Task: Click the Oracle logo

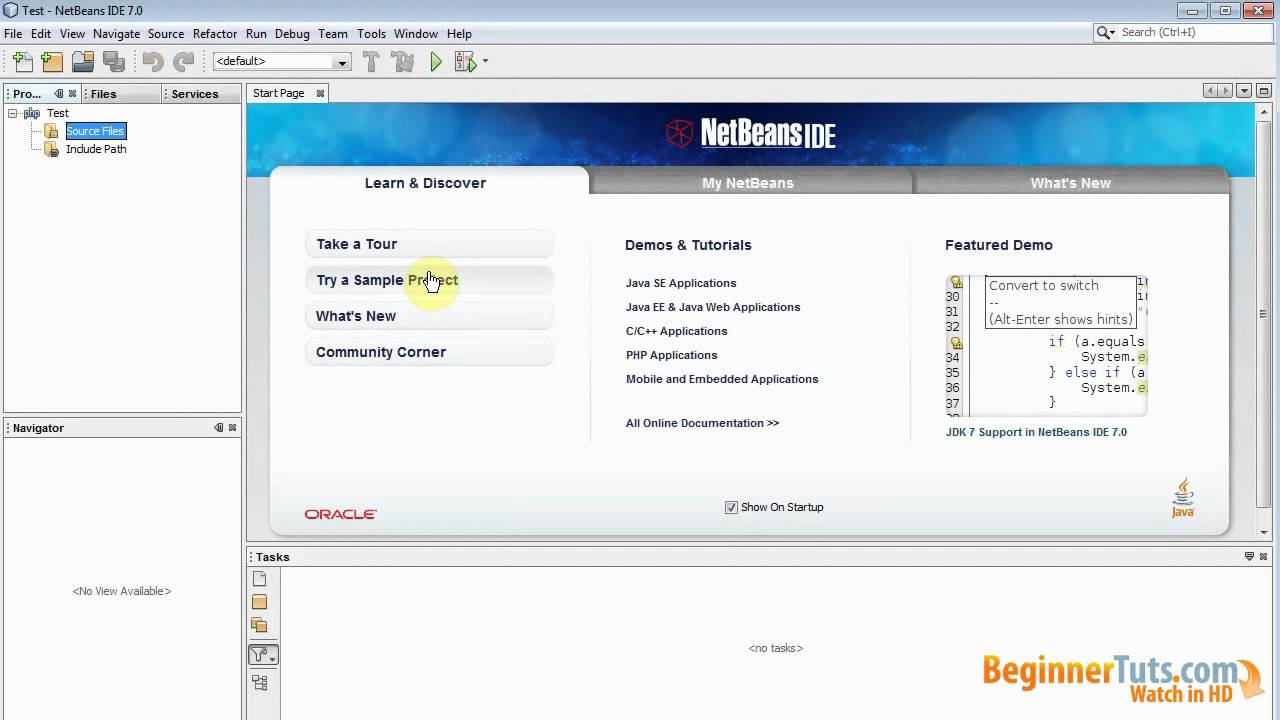Action: pos(341,514)
